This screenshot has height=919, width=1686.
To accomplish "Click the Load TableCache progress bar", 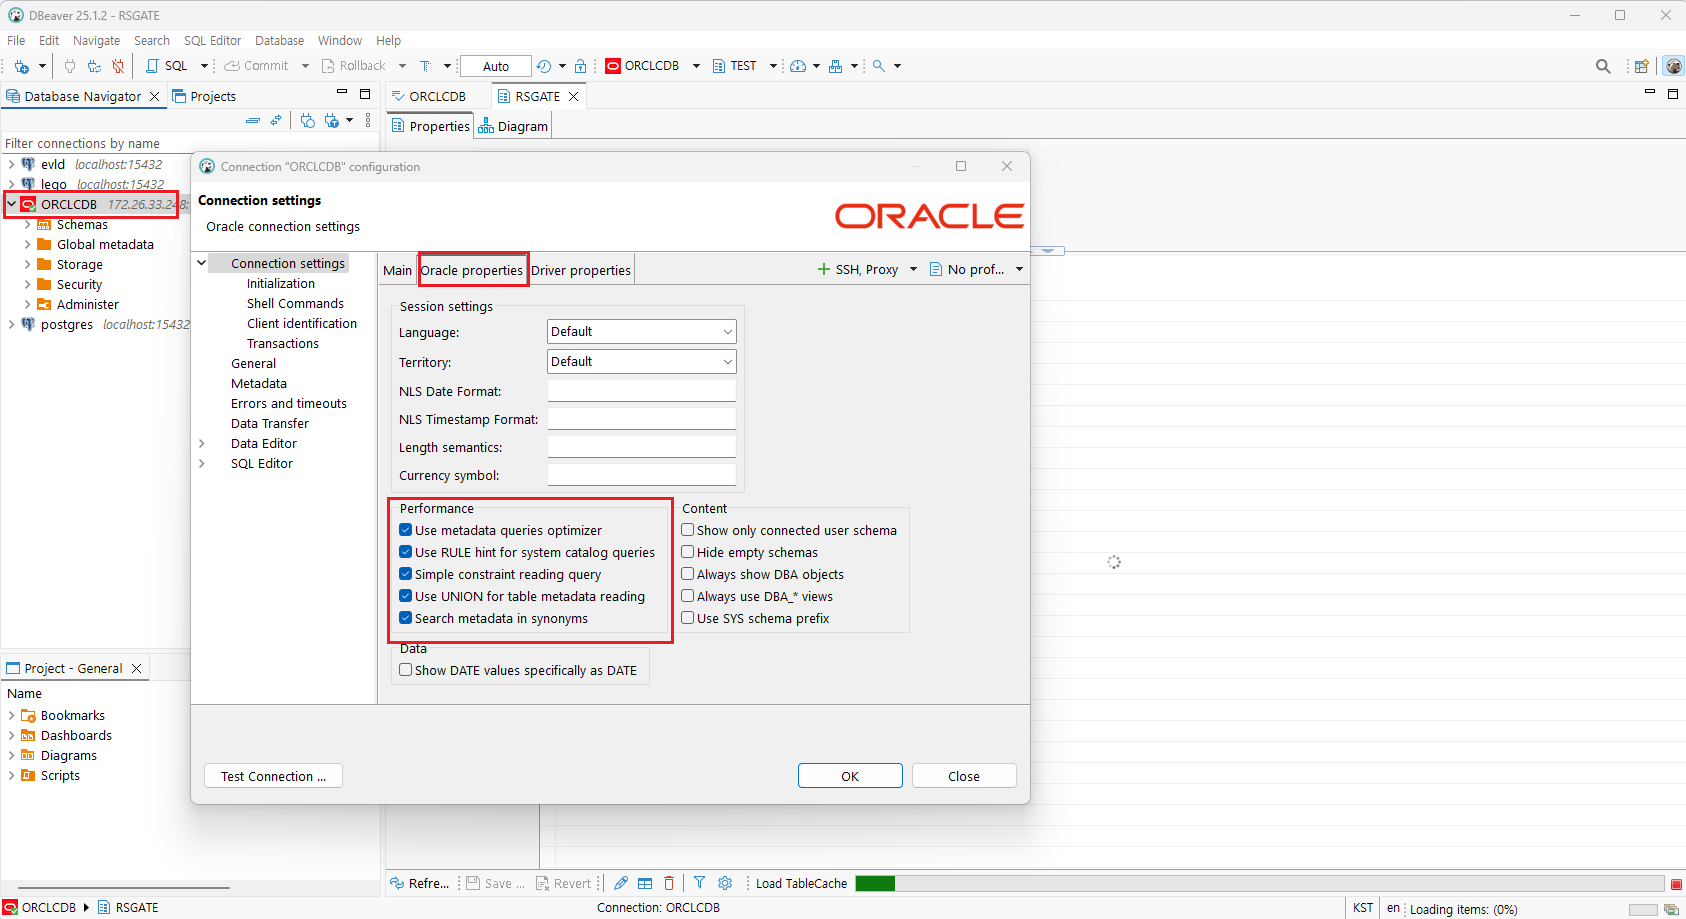I will [1259, 883].
